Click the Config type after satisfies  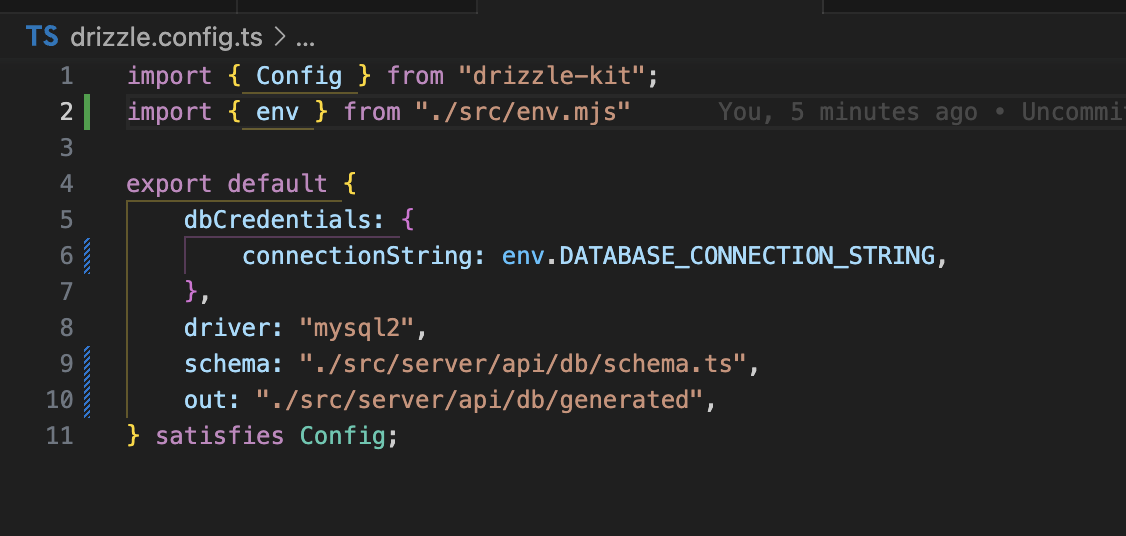pyautogui.click(x=342, y=436)
